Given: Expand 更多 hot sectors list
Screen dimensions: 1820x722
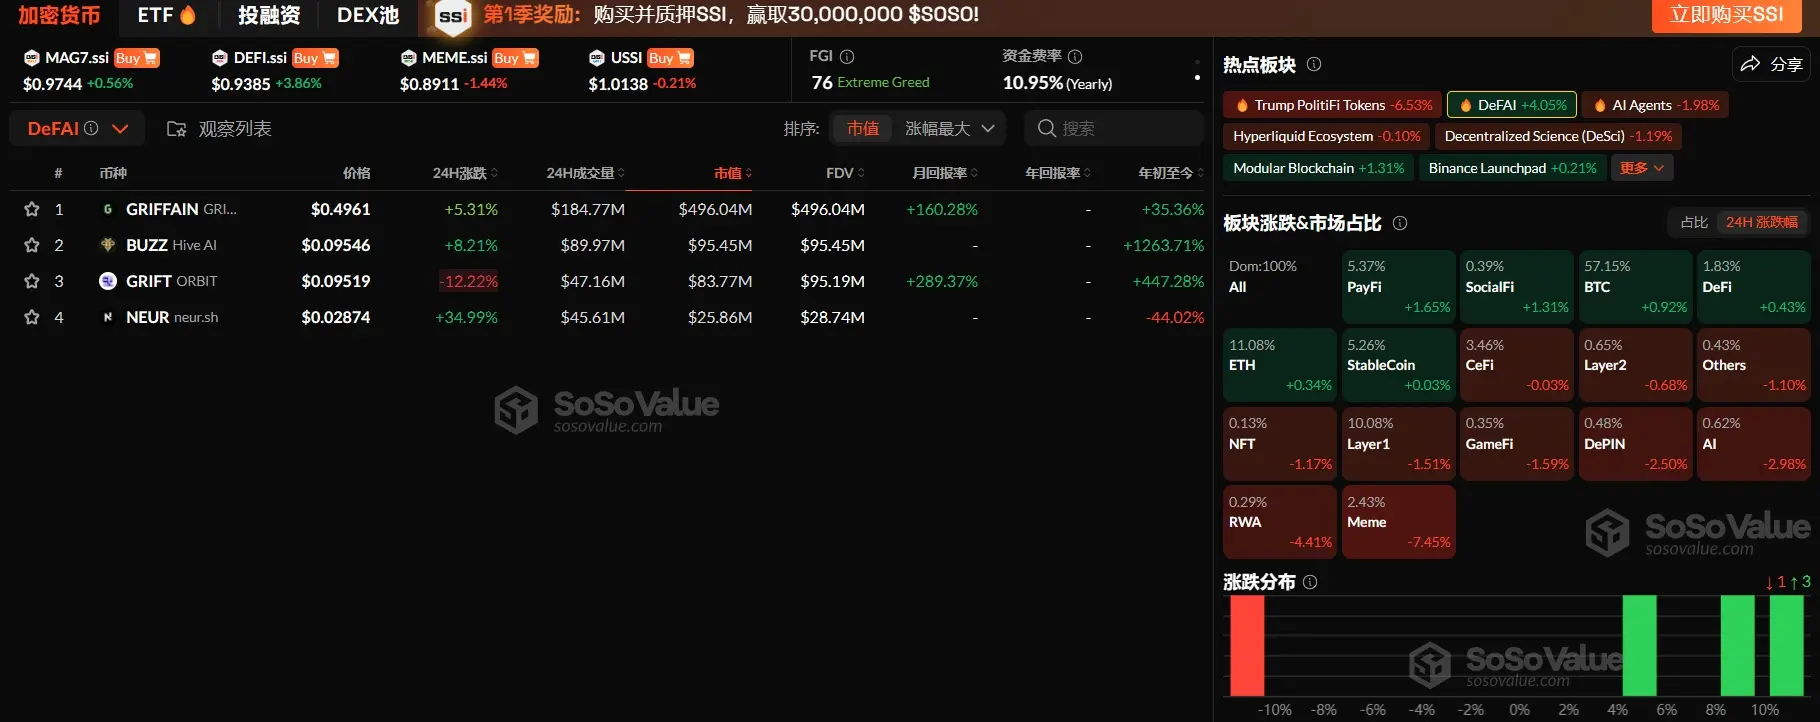Looking at the screenshot, I should (x=1641, y=168).
